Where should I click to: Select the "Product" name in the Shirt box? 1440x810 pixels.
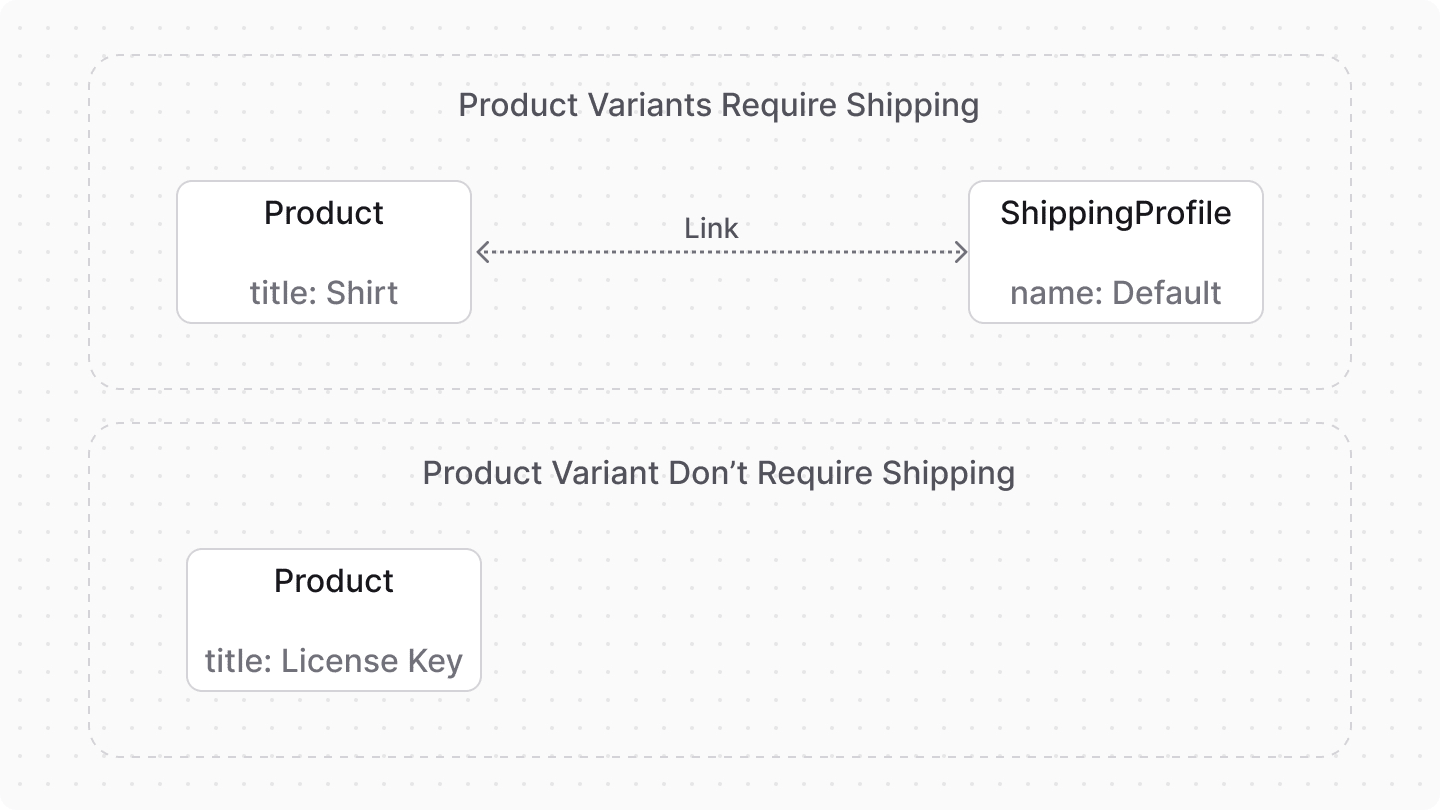[324, 213]
